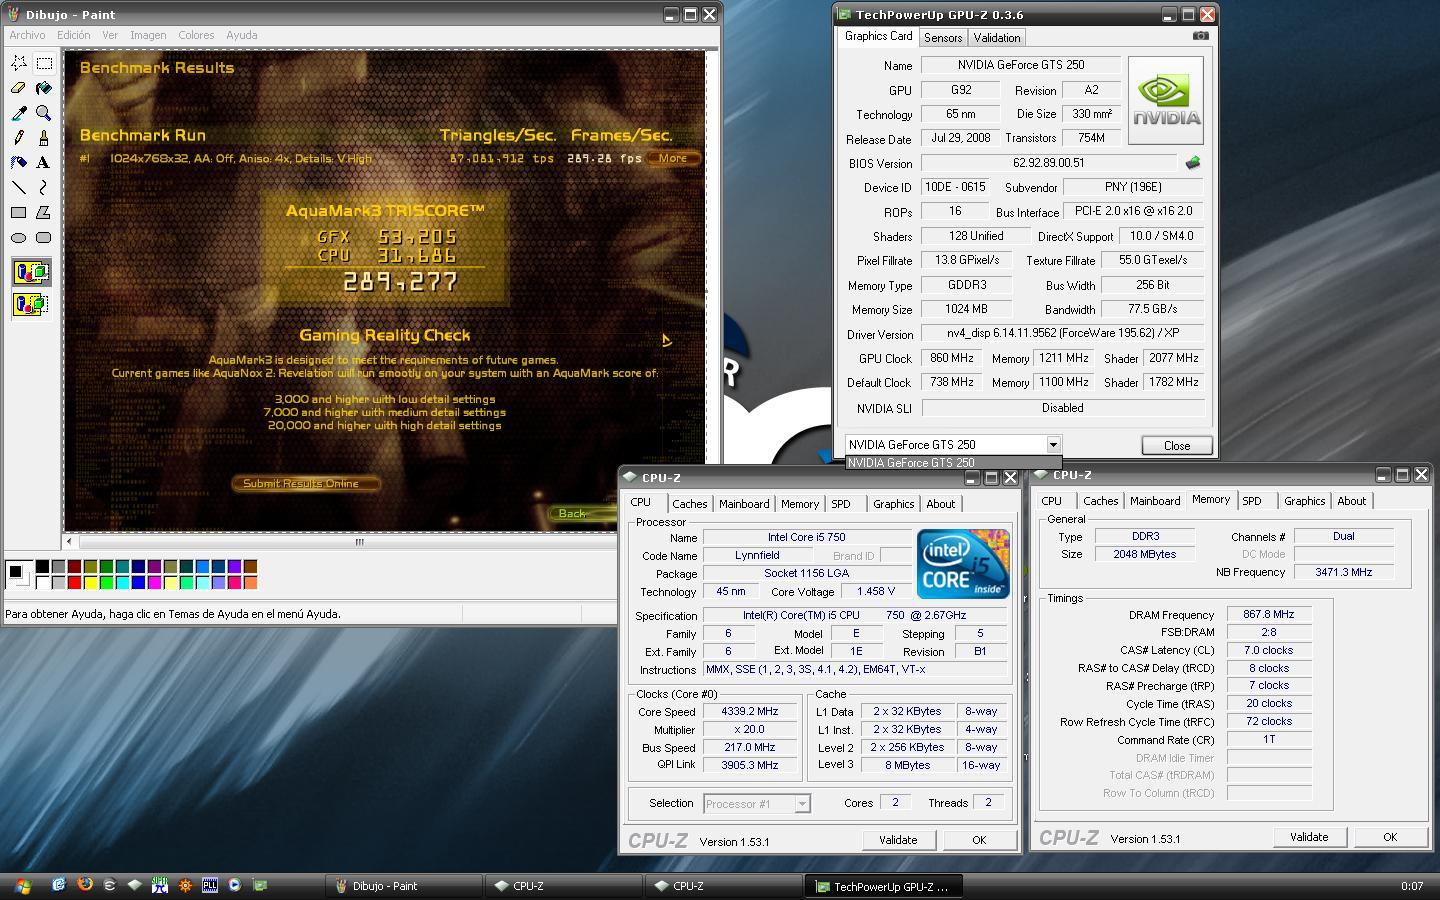This screenshot has height=900, width=1440.
Task: Open the Processor #1 Selection dropdown in CPU-Z
Action: [802, 803]
